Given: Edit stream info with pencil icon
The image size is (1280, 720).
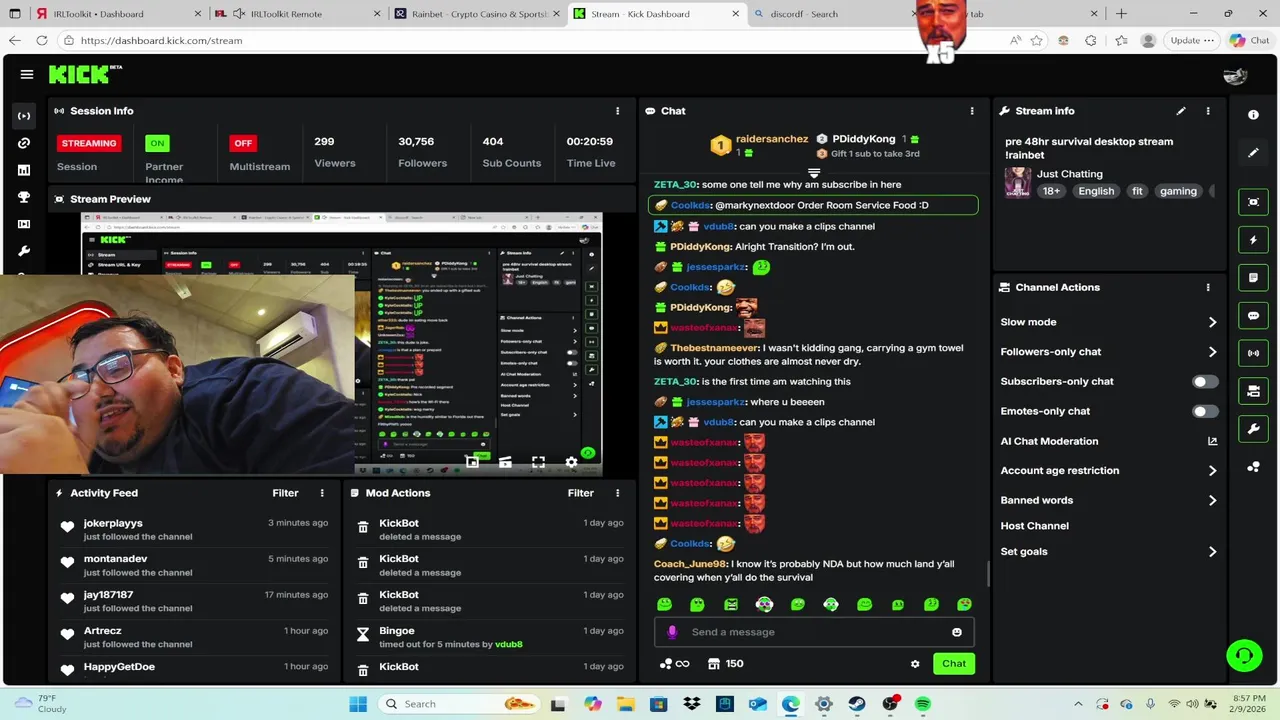Looking at the screenshot, I should click(x=1181, y=111).
